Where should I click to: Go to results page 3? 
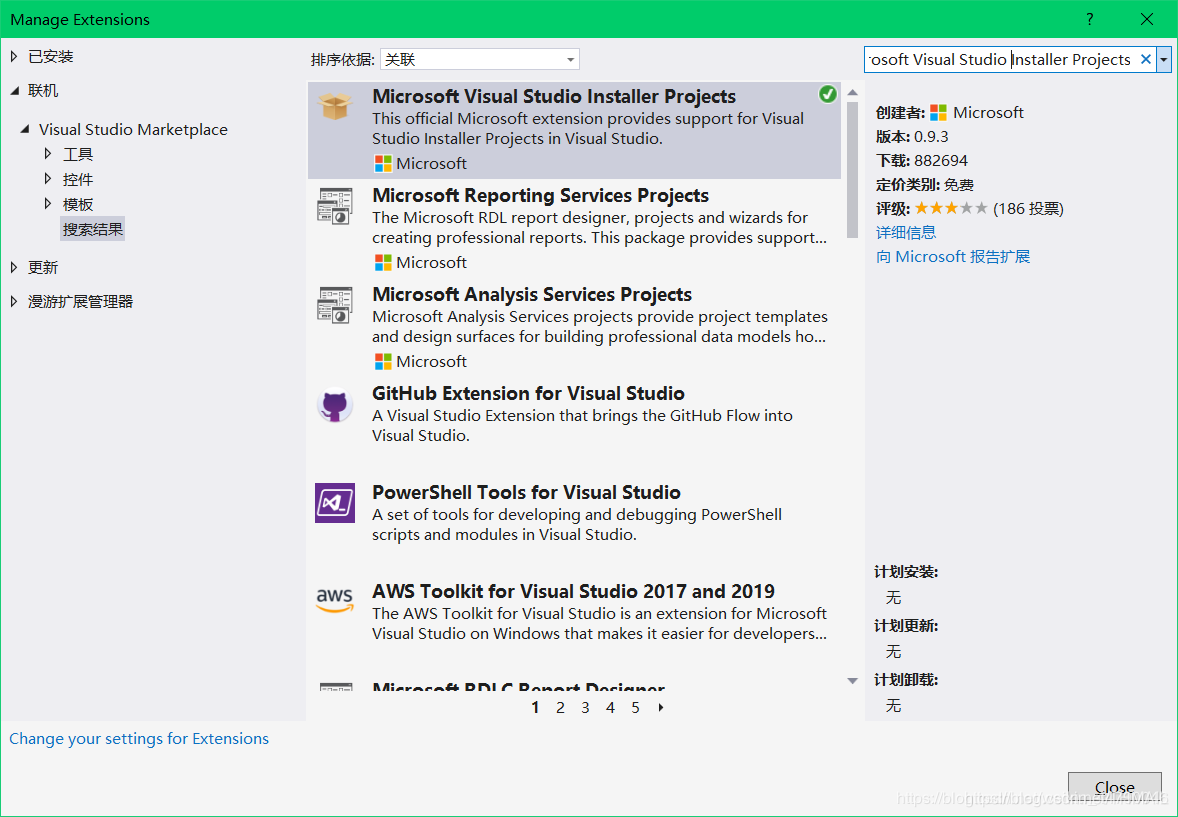click(585, 707)
